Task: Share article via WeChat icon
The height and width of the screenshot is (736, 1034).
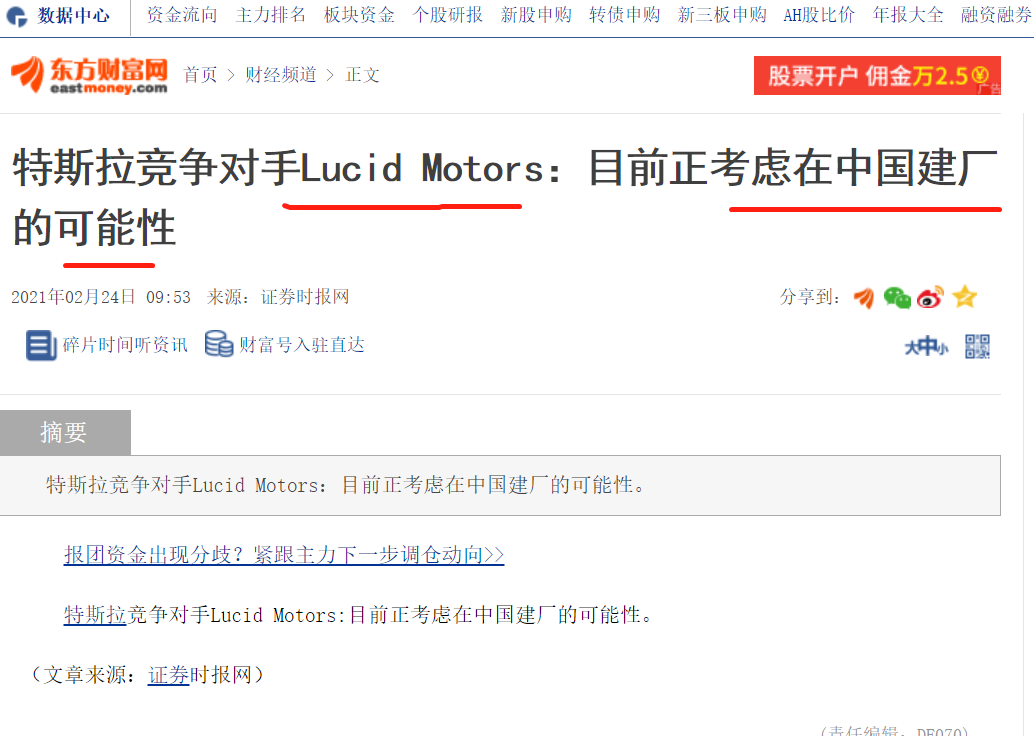Action: (897, 298)
